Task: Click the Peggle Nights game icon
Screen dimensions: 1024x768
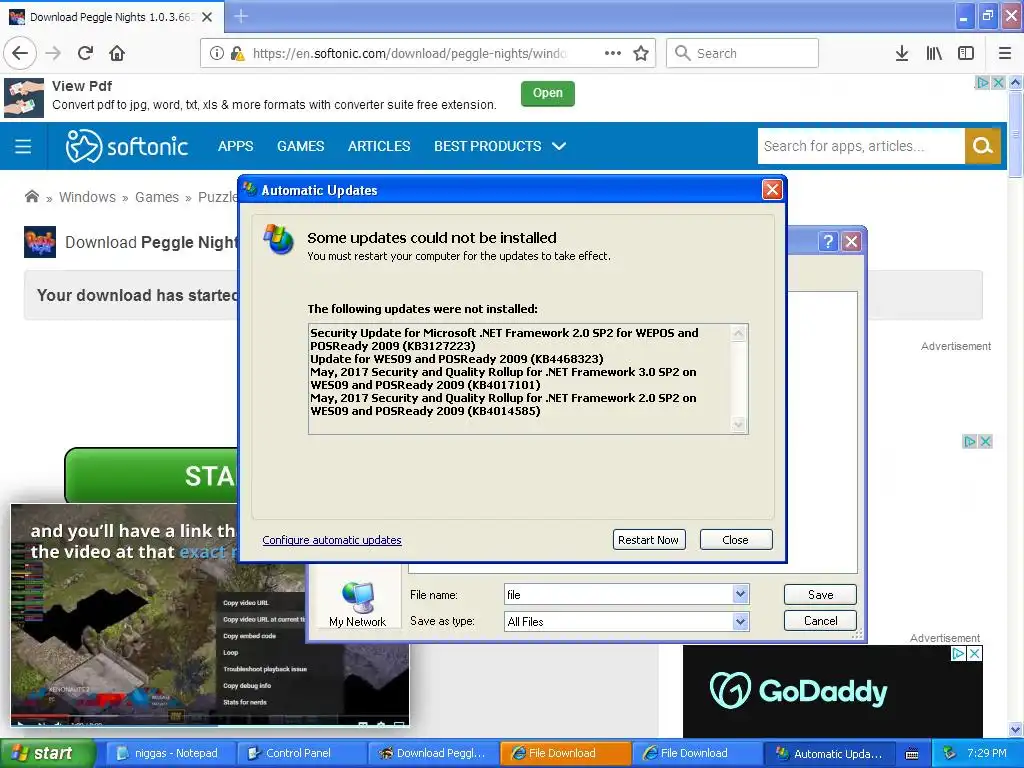Action: (40, 242)
